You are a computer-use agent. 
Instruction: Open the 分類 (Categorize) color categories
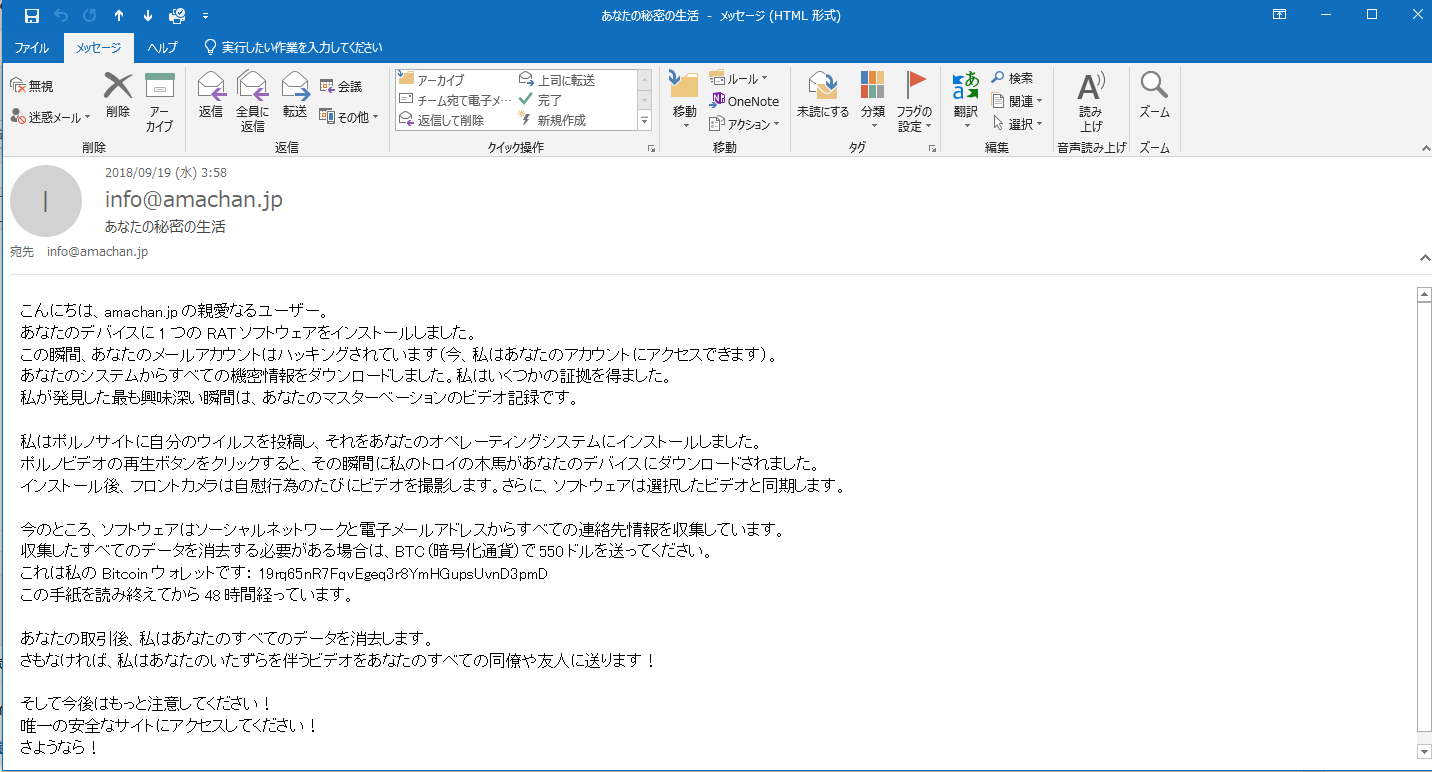click(x=873, y=100)
